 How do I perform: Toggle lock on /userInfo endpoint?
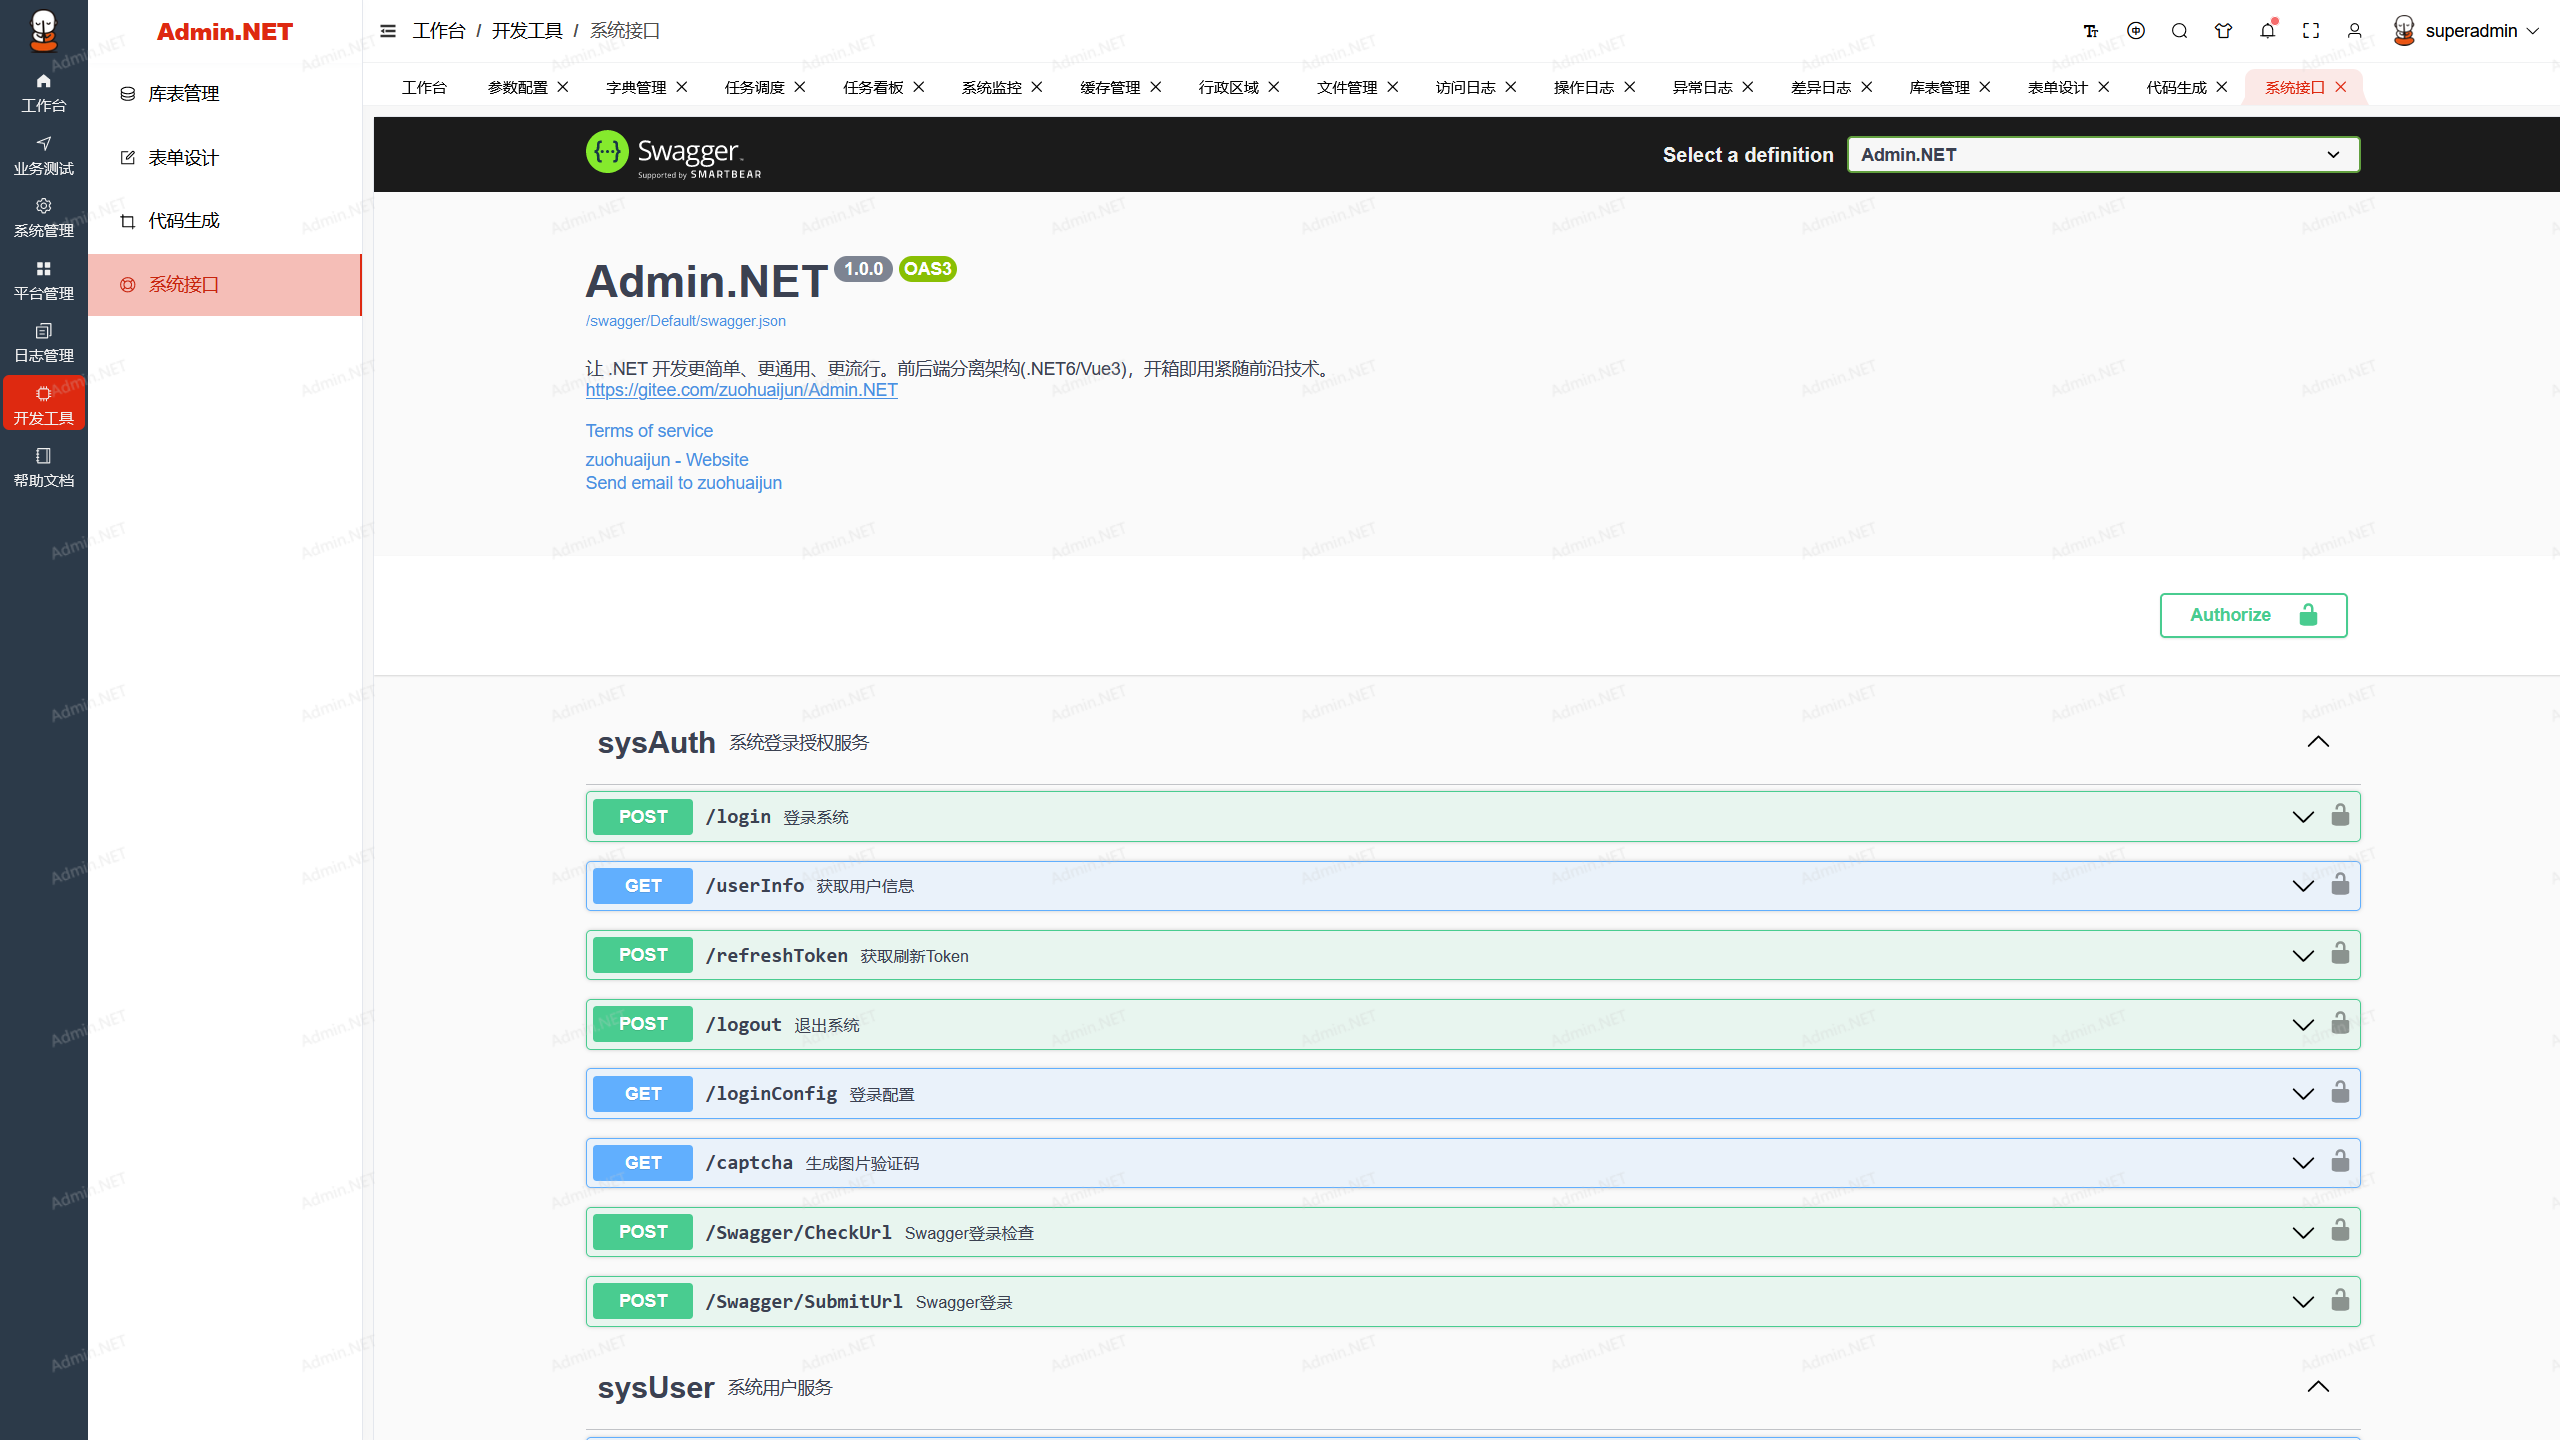click(2340, 885)
